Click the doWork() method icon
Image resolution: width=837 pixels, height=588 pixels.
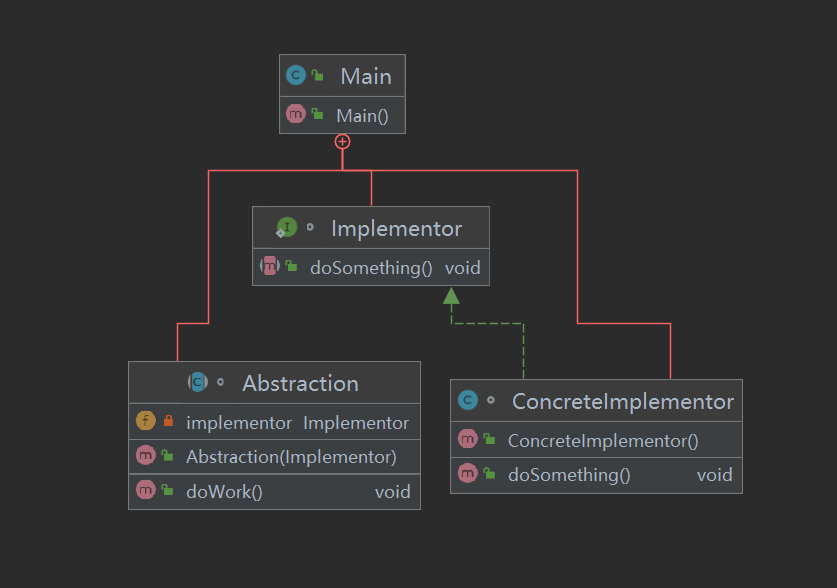coord(146,491)
